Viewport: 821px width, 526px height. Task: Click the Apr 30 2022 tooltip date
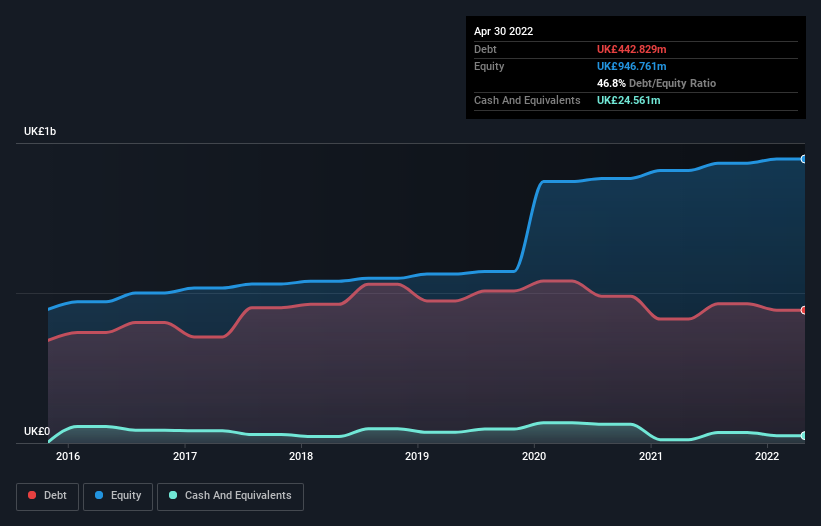(504, 31)
